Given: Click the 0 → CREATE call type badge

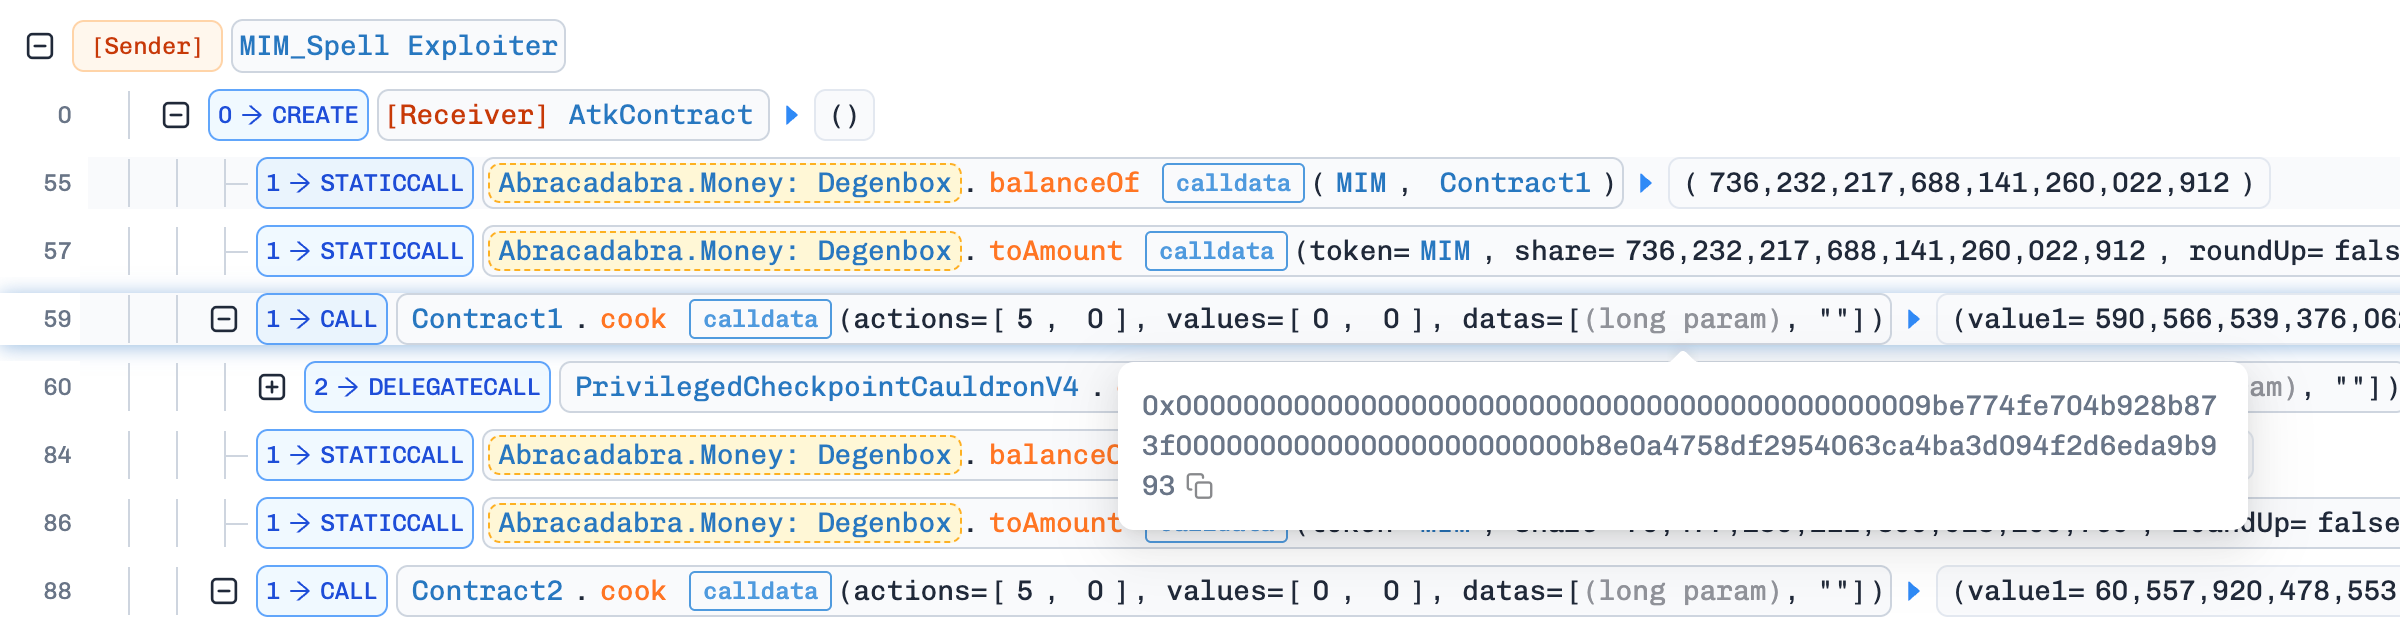Looking at the screenshot, I should click(288, 115).
